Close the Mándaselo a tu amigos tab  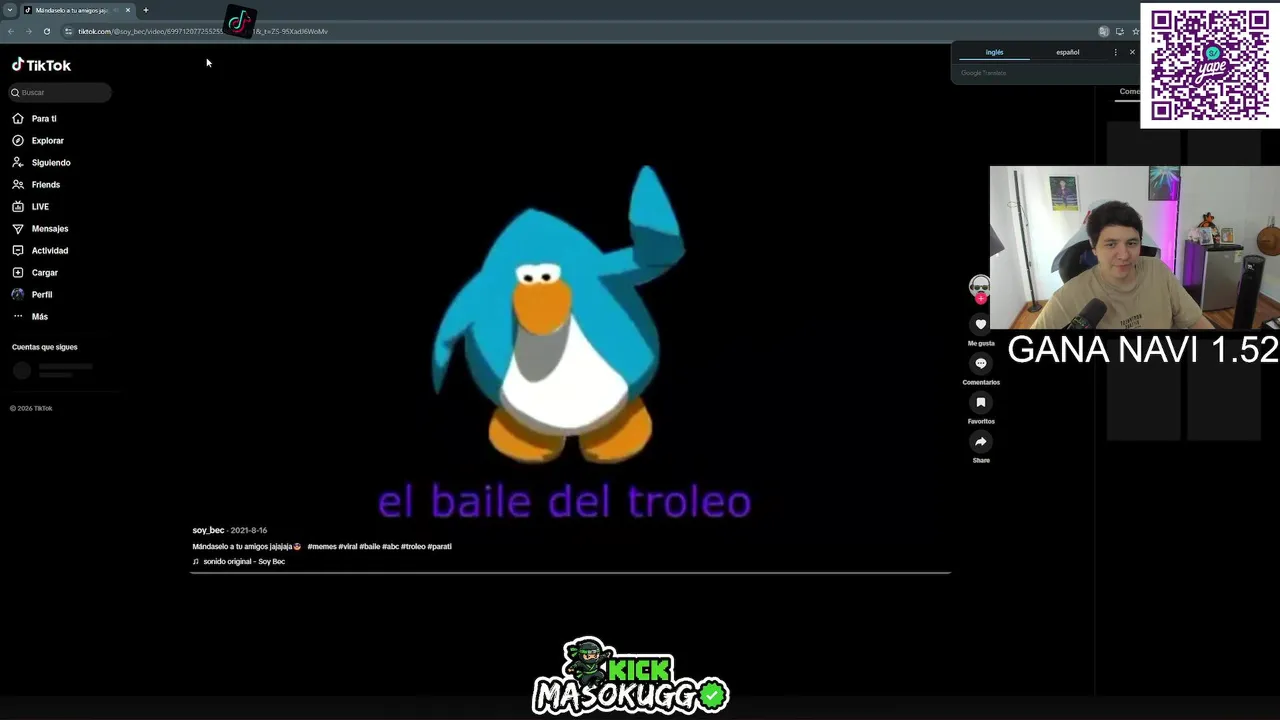point(128,10)
